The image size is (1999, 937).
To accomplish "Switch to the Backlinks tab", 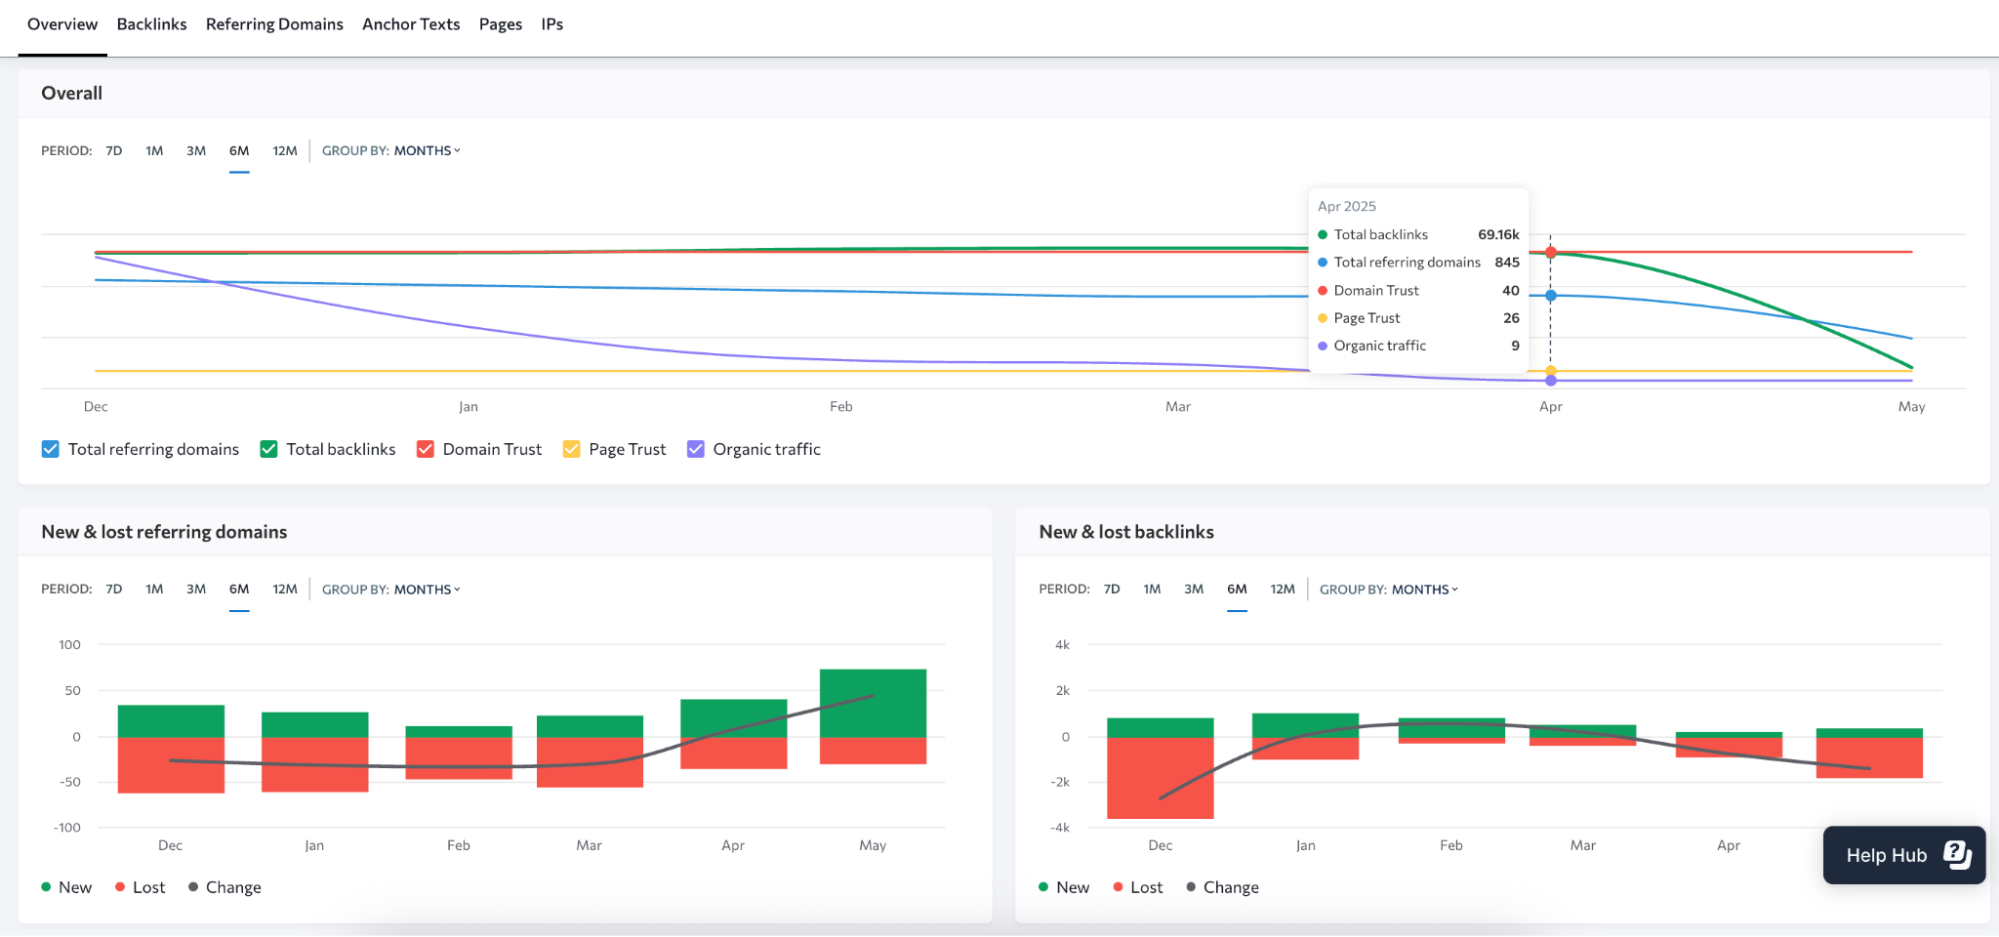I will click(152, 24).
